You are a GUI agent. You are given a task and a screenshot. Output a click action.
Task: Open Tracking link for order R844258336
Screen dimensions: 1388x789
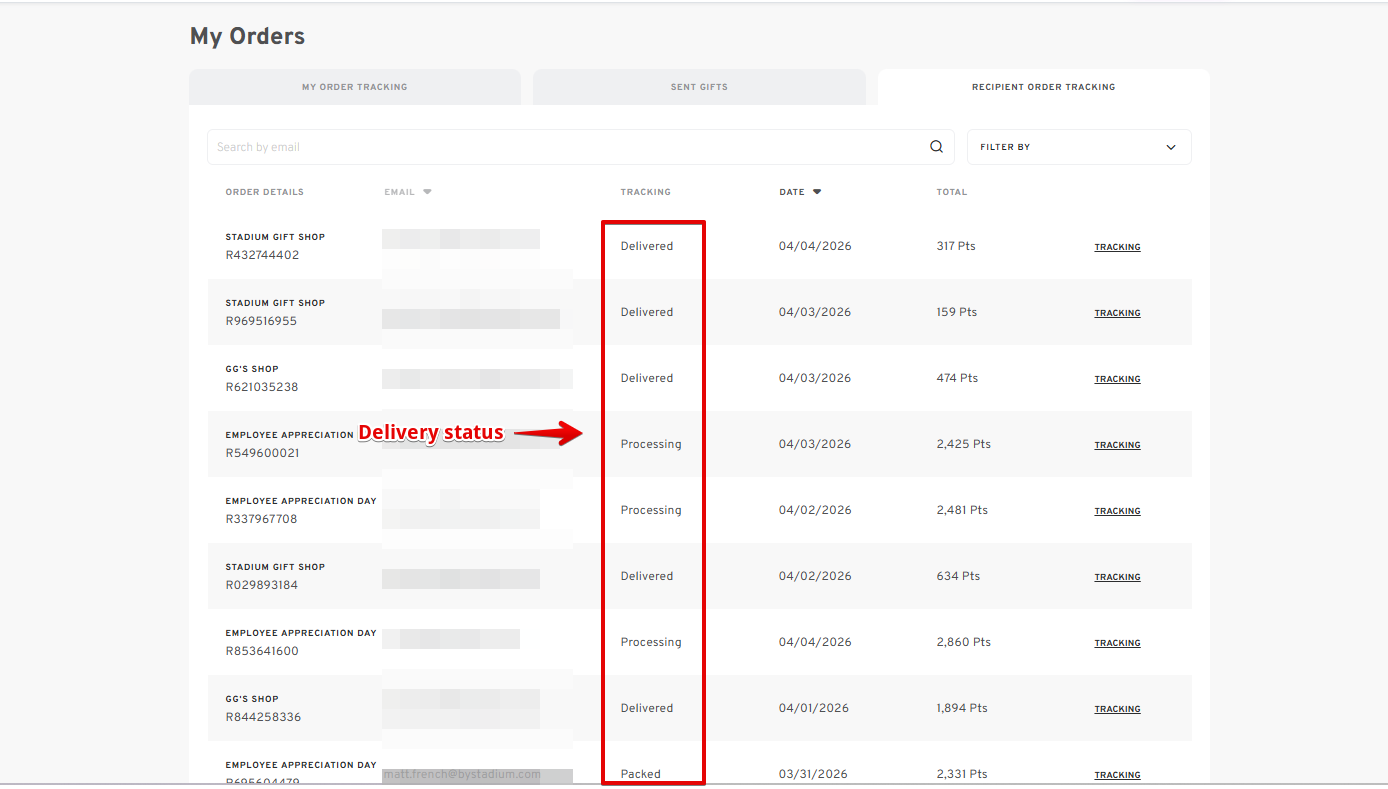[1117, 709]
